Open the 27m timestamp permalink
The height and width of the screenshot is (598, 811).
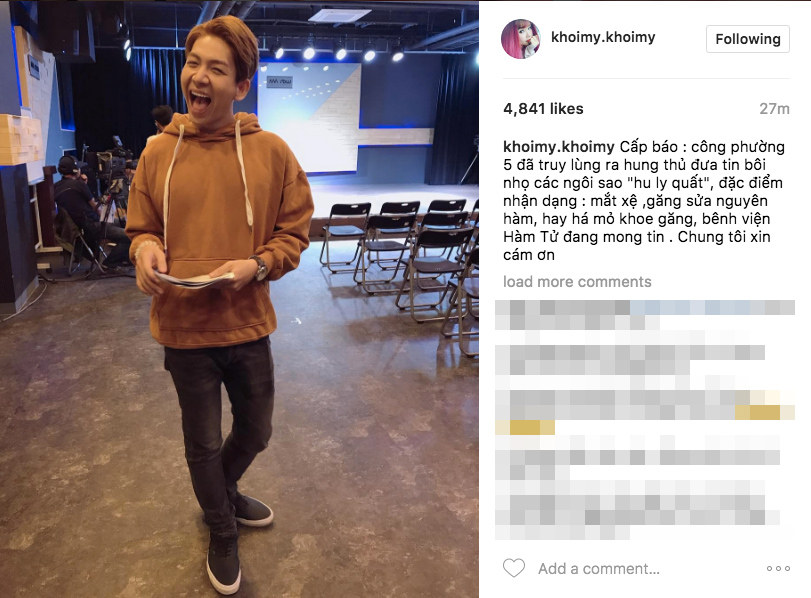[774, 109]
